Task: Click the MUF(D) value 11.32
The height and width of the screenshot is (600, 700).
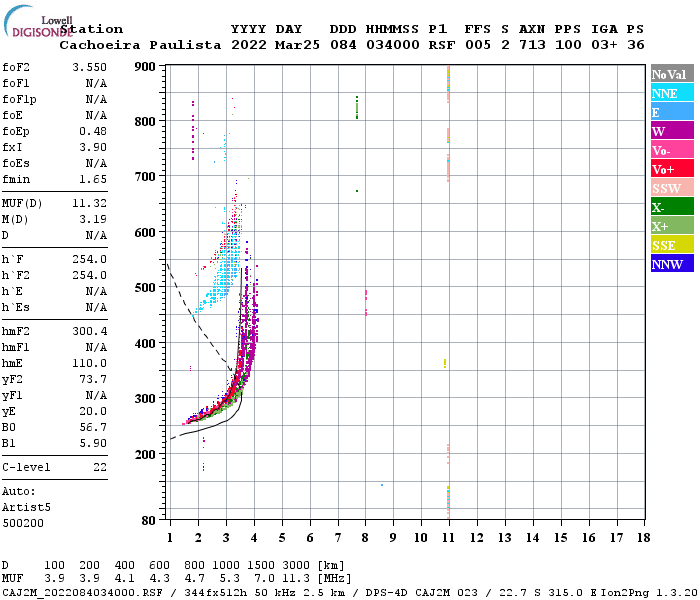Action: 90,203
